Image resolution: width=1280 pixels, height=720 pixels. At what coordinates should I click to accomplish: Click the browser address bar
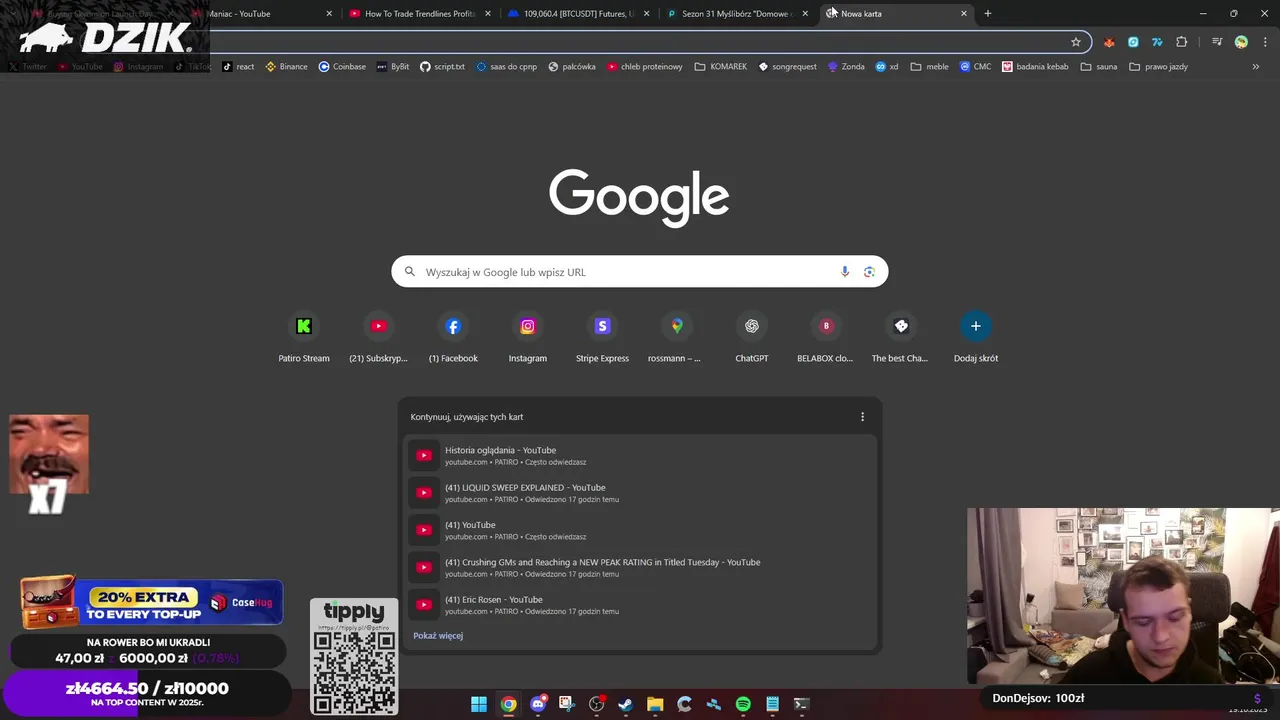point(640,42)
